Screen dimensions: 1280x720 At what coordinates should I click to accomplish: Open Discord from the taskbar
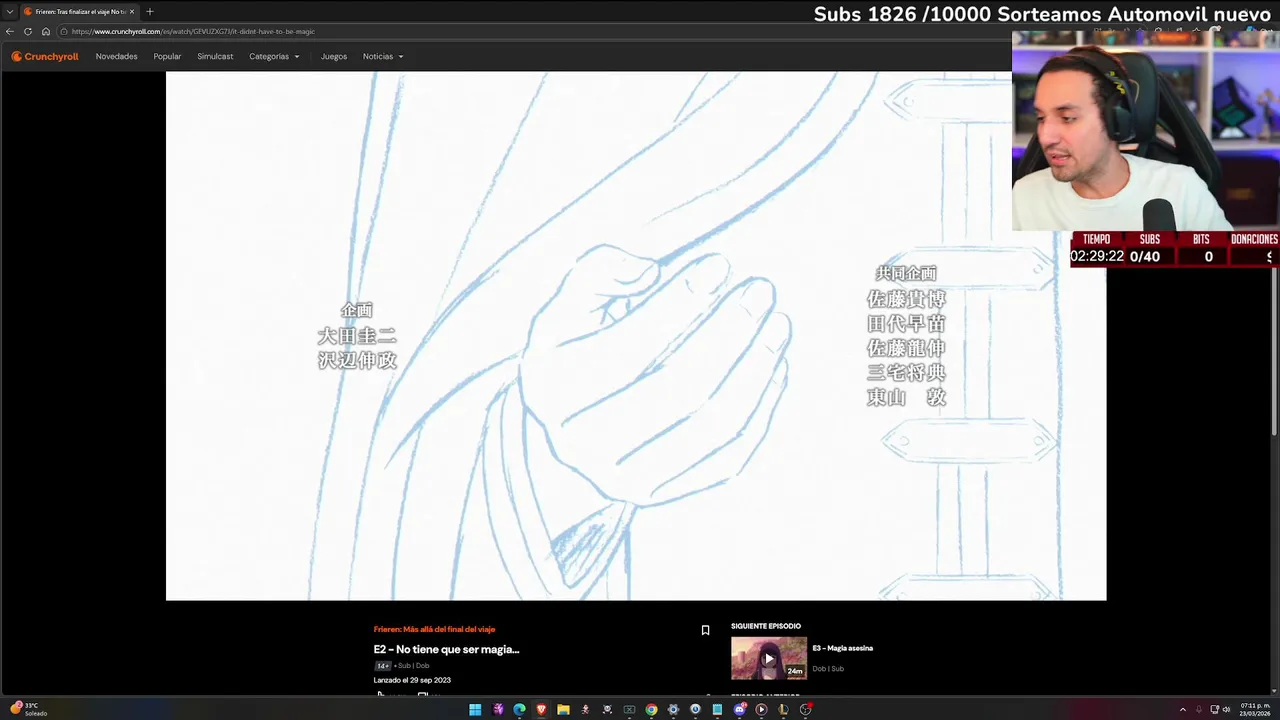(740, 710)
